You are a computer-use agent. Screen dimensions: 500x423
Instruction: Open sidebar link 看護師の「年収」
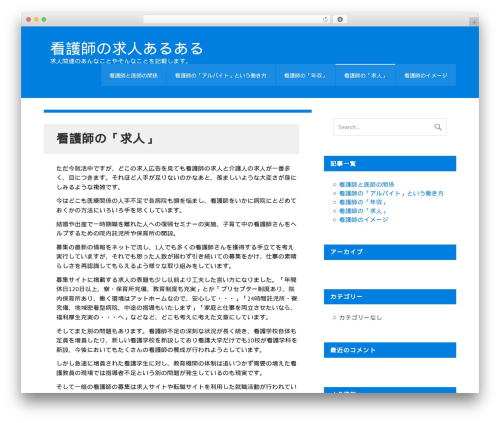[x=363, y=202]
